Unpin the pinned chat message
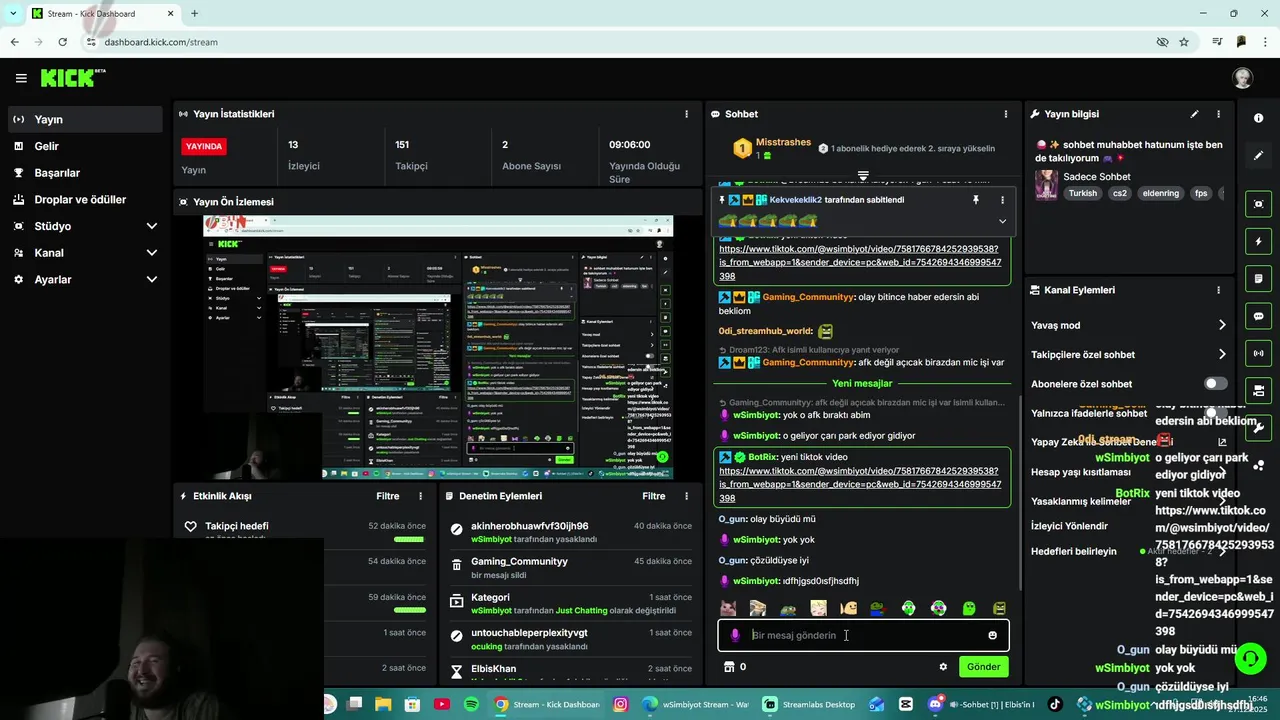 point(976,200)
